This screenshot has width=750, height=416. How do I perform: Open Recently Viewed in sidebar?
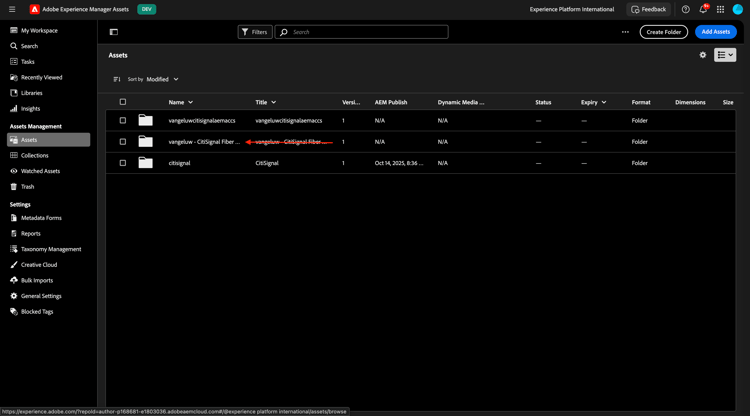click(42, 77)
